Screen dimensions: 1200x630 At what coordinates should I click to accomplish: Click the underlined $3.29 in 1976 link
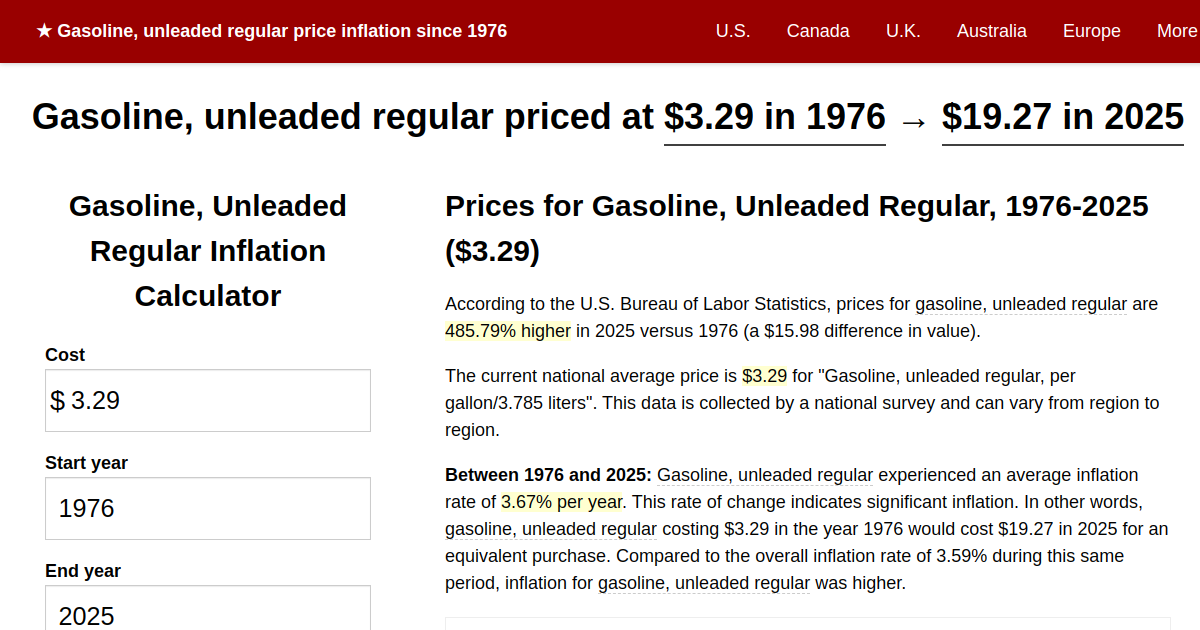(774, 117)
